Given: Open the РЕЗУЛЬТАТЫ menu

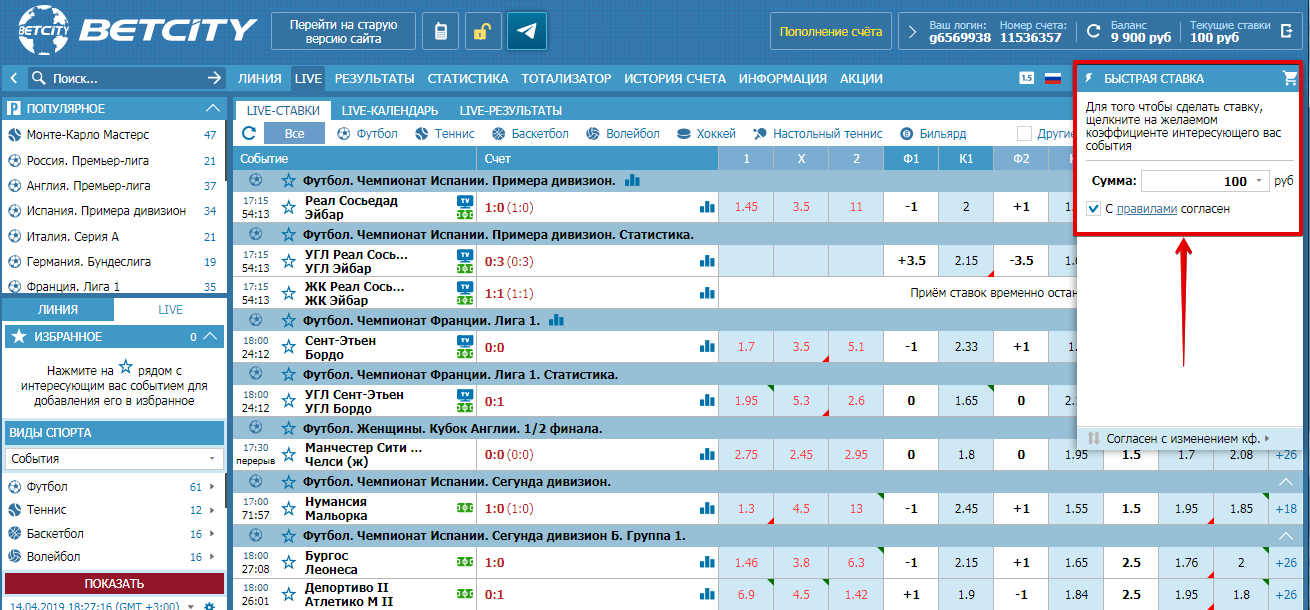Looking at the screenshot, I should [374, 78].
